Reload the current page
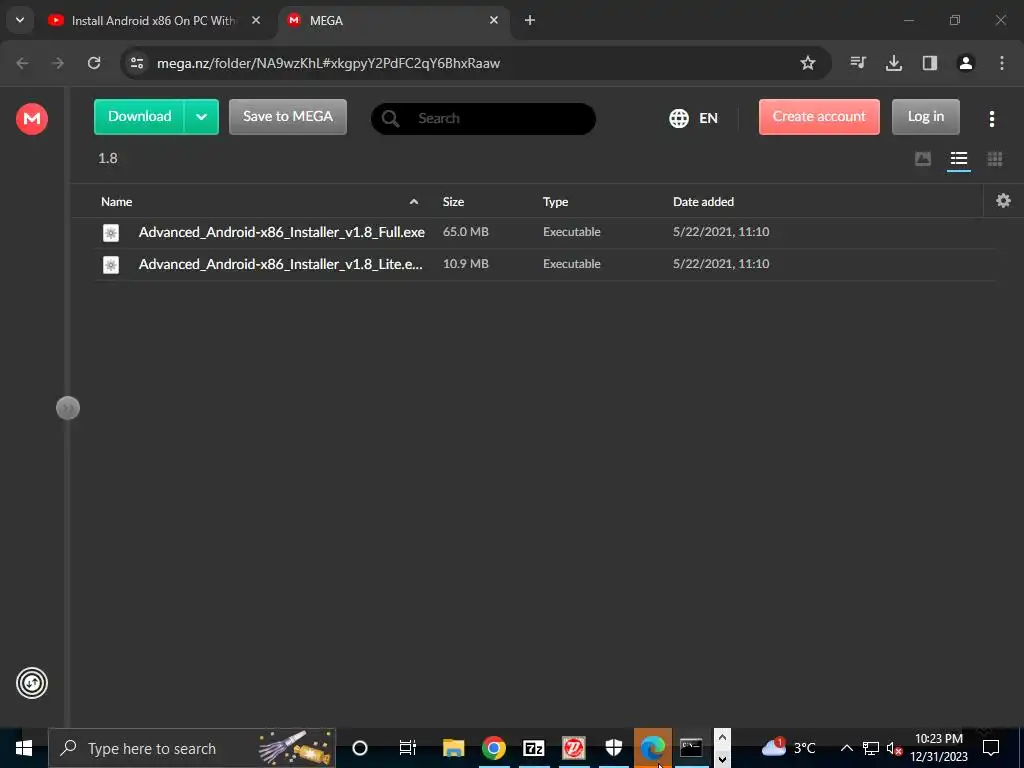Image resolution: width=1024 pixels, height=768 pixels. coord(94,63)
